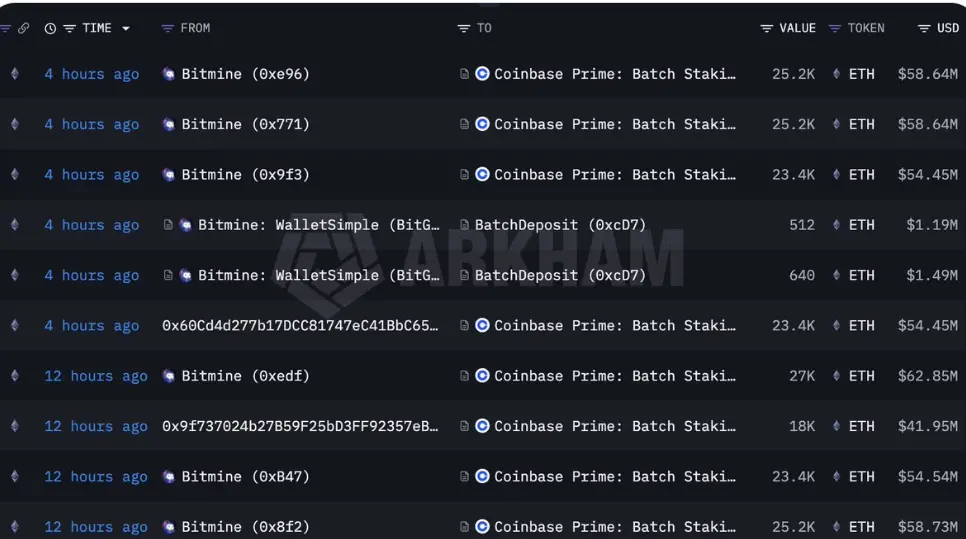Expand the TIME sort dropdown arrow
The width and height of the screenshot is (966, 539).
point(126,28)
